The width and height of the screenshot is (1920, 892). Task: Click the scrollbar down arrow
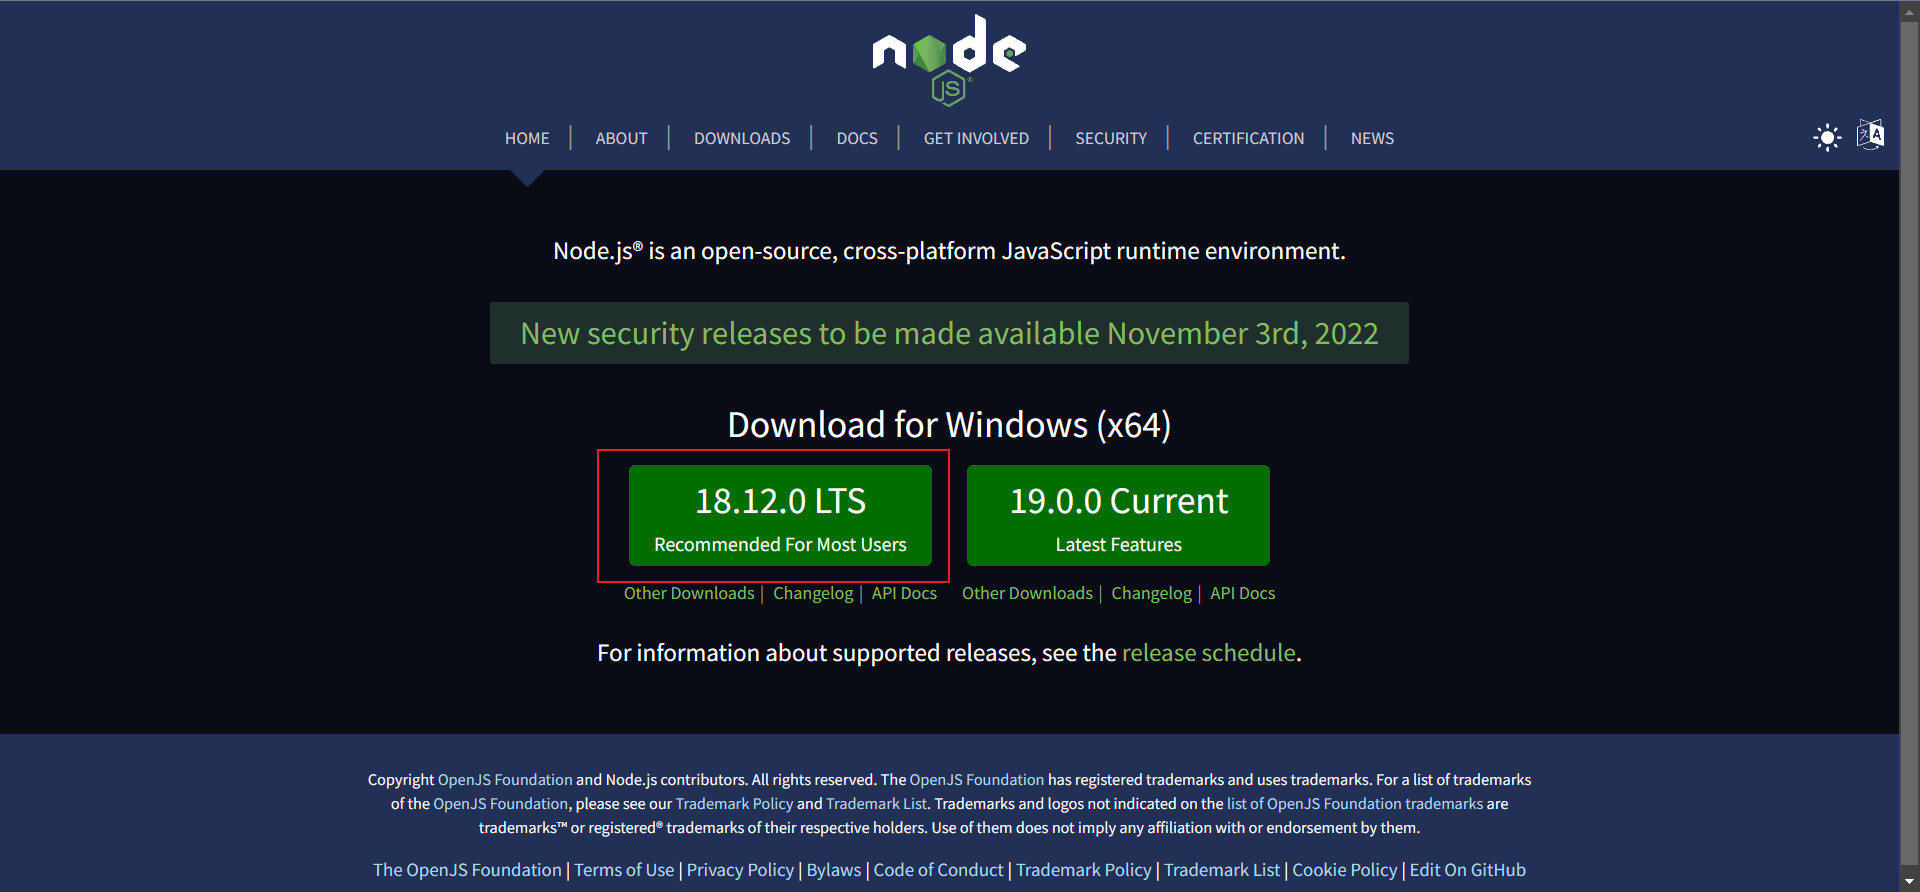1910,882
